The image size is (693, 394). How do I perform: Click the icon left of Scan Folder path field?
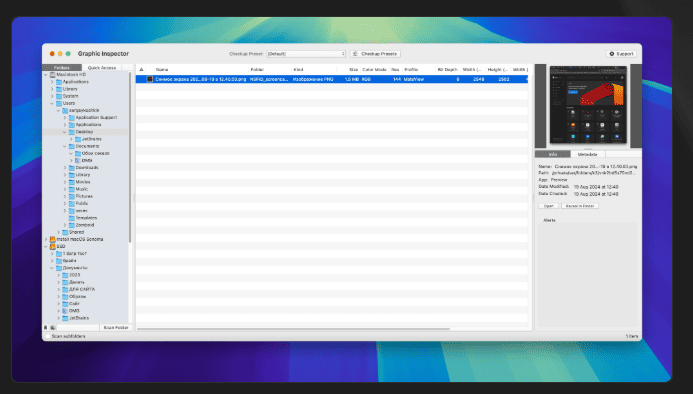pyautogui.click(x=53, y=328)
